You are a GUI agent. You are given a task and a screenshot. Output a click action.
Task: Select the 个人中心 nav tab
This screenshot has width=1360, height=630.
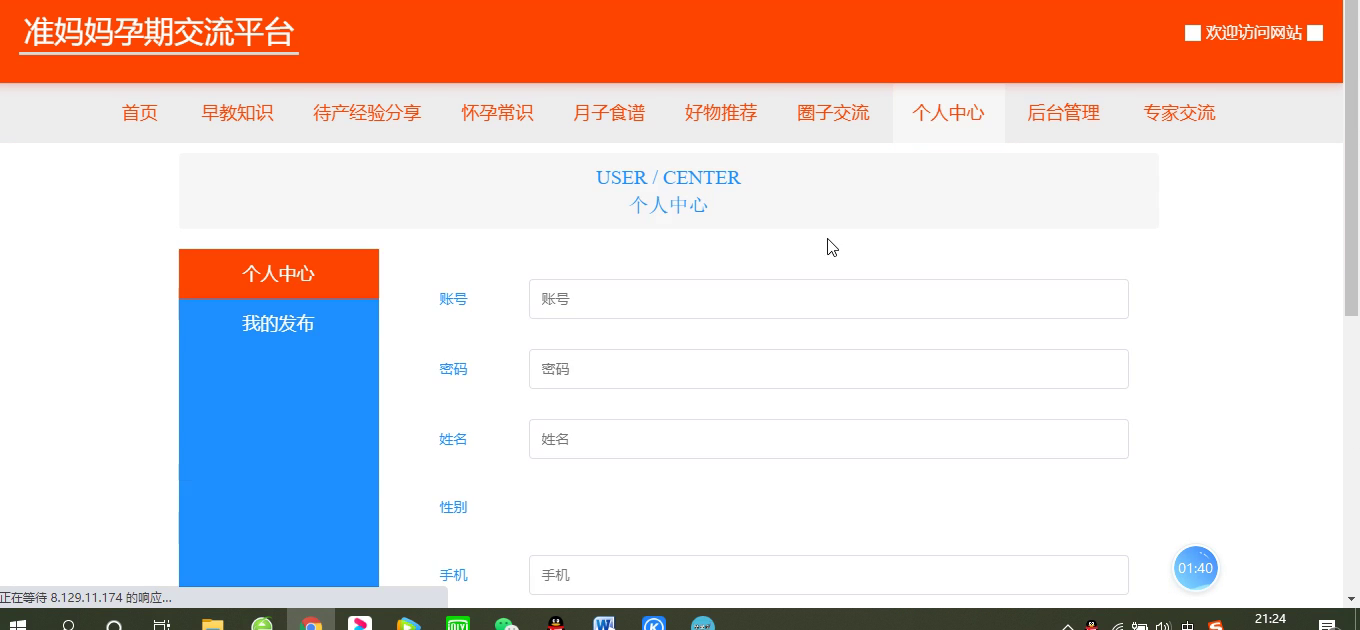(948, 113)
